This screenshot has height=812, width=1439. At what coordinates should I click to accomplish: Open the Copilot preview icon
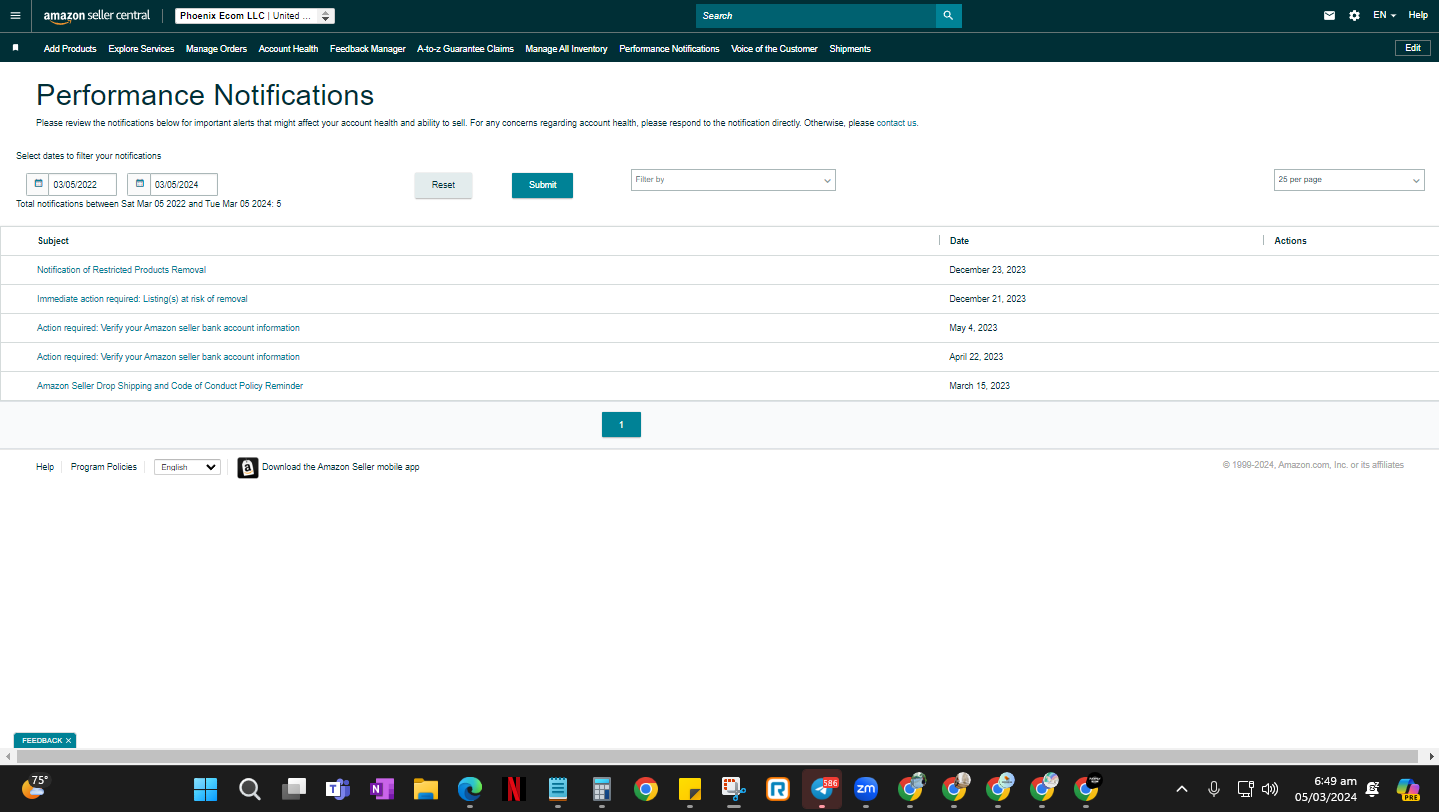coord(1408,789)
